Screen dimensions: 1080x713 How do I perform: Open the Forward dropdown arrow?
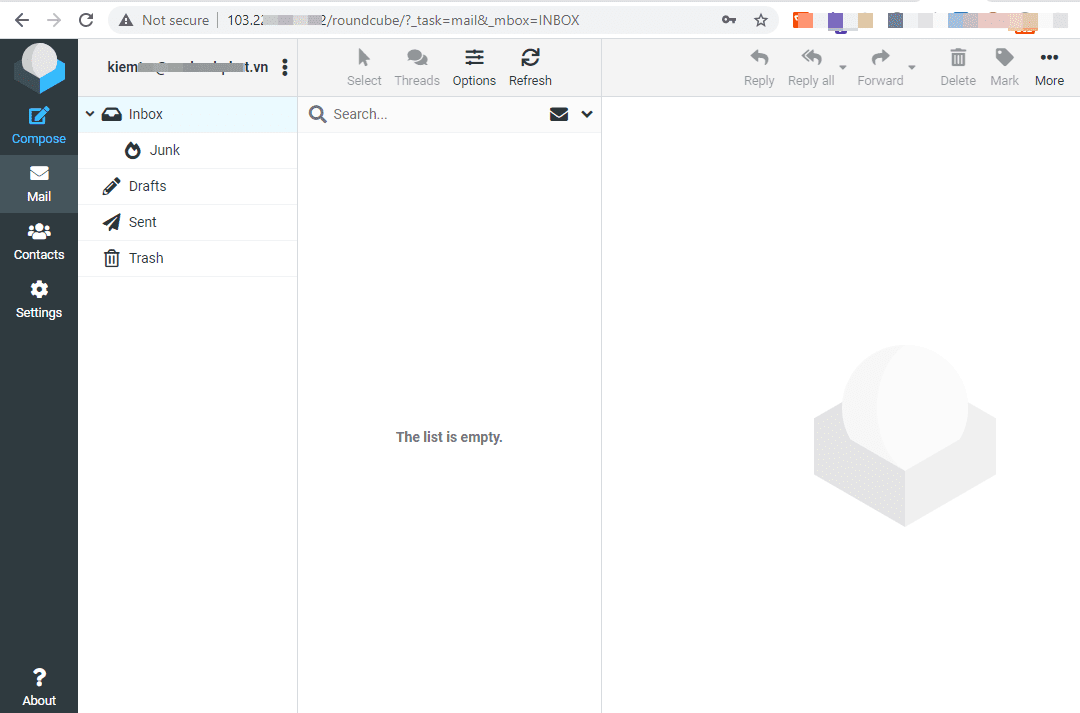tap(911, 66)
